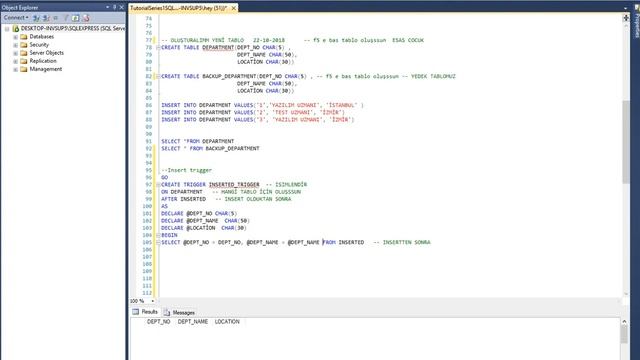Click the Refresh icon in Object Explorer toolbar
This screenshot has width=640, height=360.
pyautogui.click(x=76, y=18)
